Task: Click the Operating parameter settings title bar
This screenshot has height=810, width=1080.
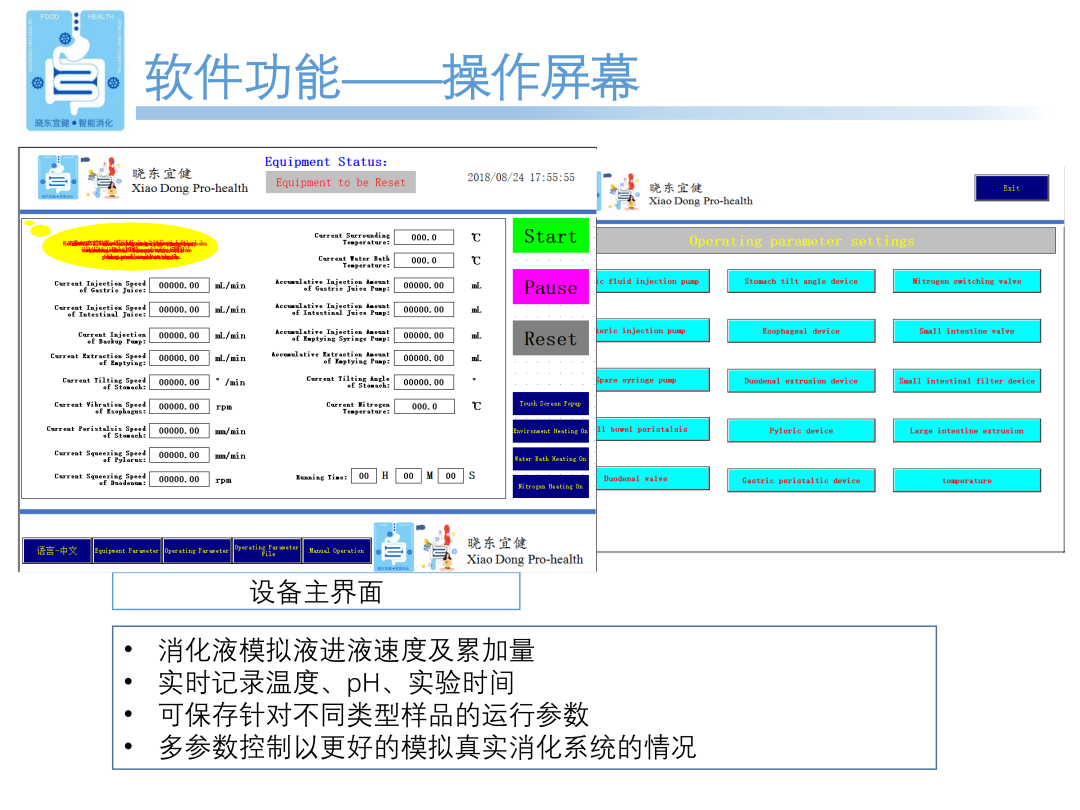Action: click(x=825, y=241)
